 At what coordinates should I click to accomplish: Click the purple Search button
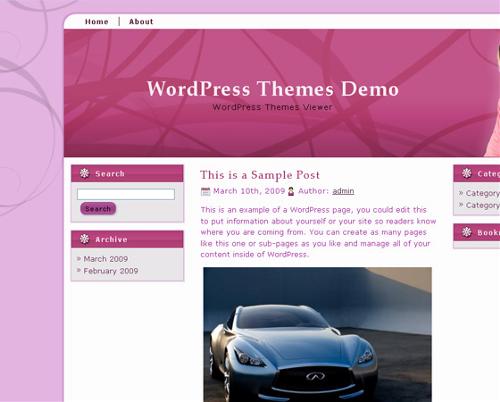98,209
